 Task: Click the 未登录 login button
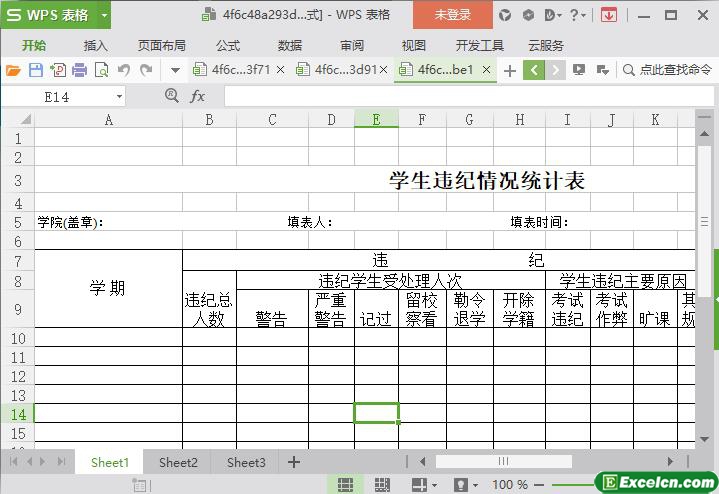coord(453,15)
